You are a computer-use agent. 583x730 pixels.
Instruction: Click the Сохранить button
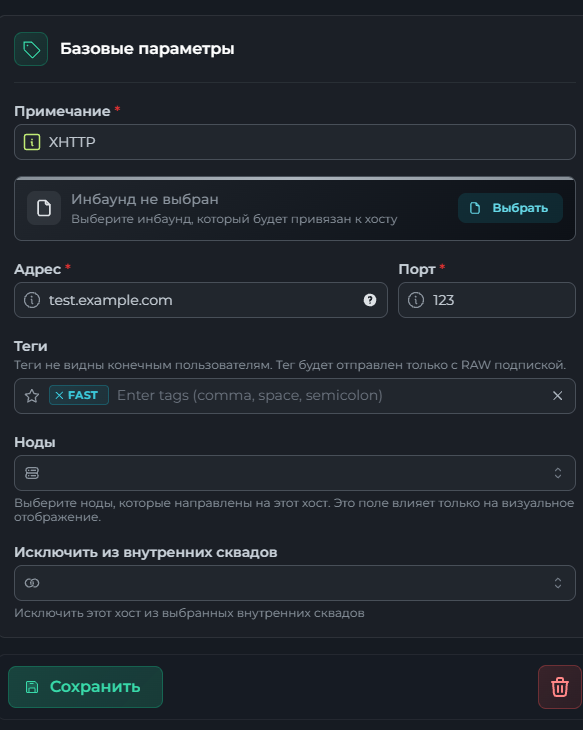coord(85,687)
